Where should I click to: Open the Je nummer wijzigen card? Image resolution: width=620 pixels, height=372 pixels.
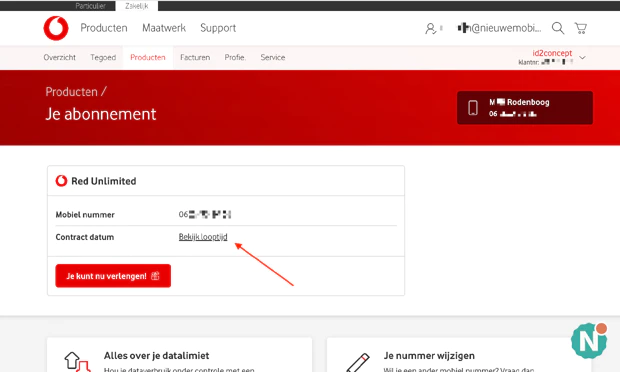(459, 355)
